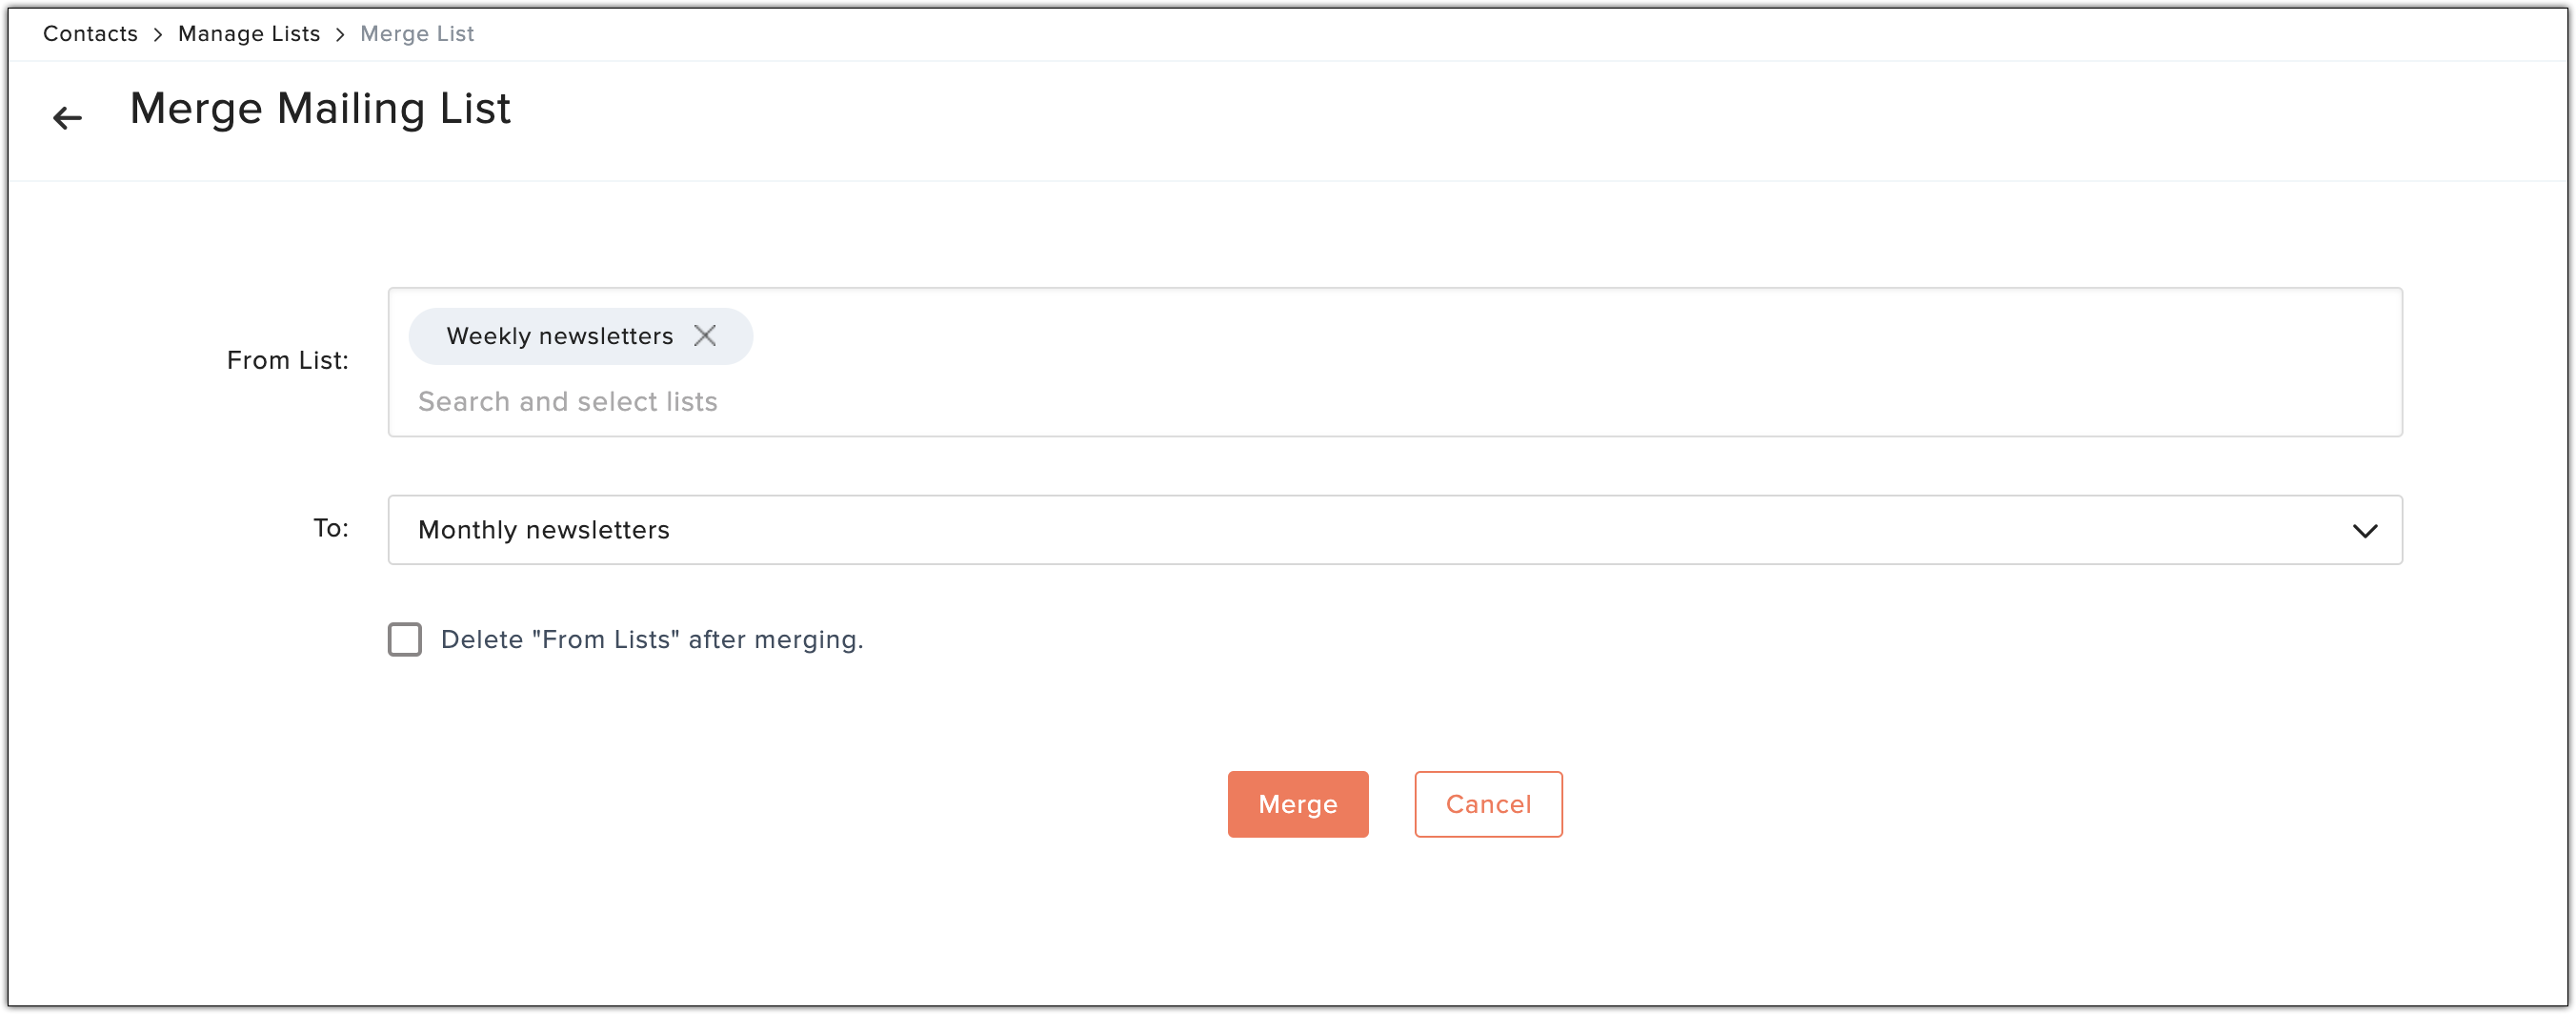This screenshot has width=2576, height=1014.
Task: Click the Merge Mailing List page heading
Action: coord(320,108)
